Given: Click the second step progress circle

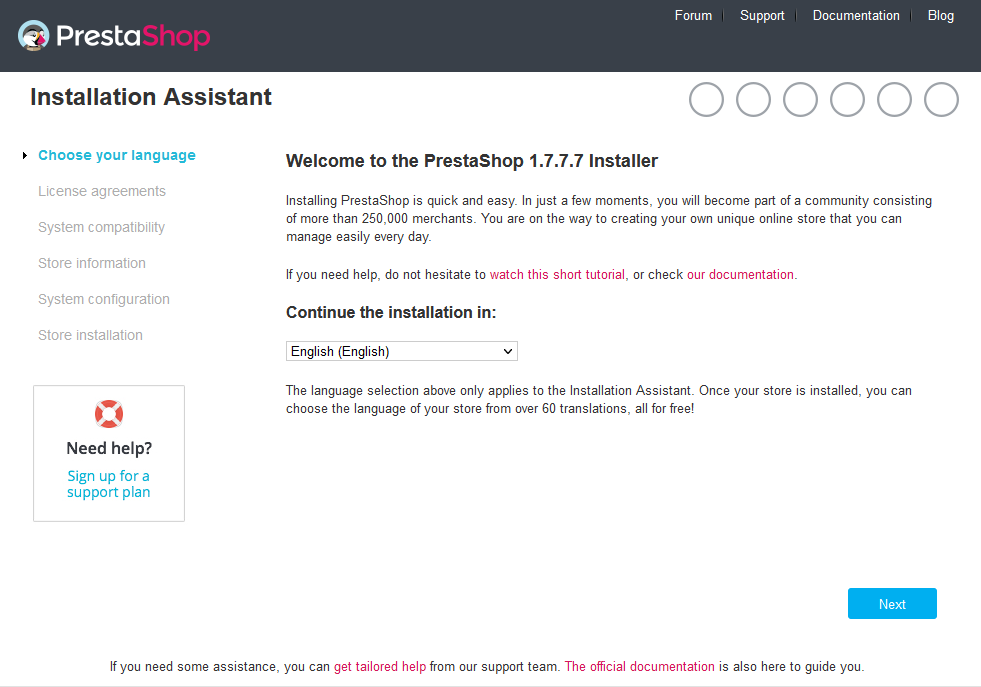Looking at the screenshot, I should [x=753, y=99].
